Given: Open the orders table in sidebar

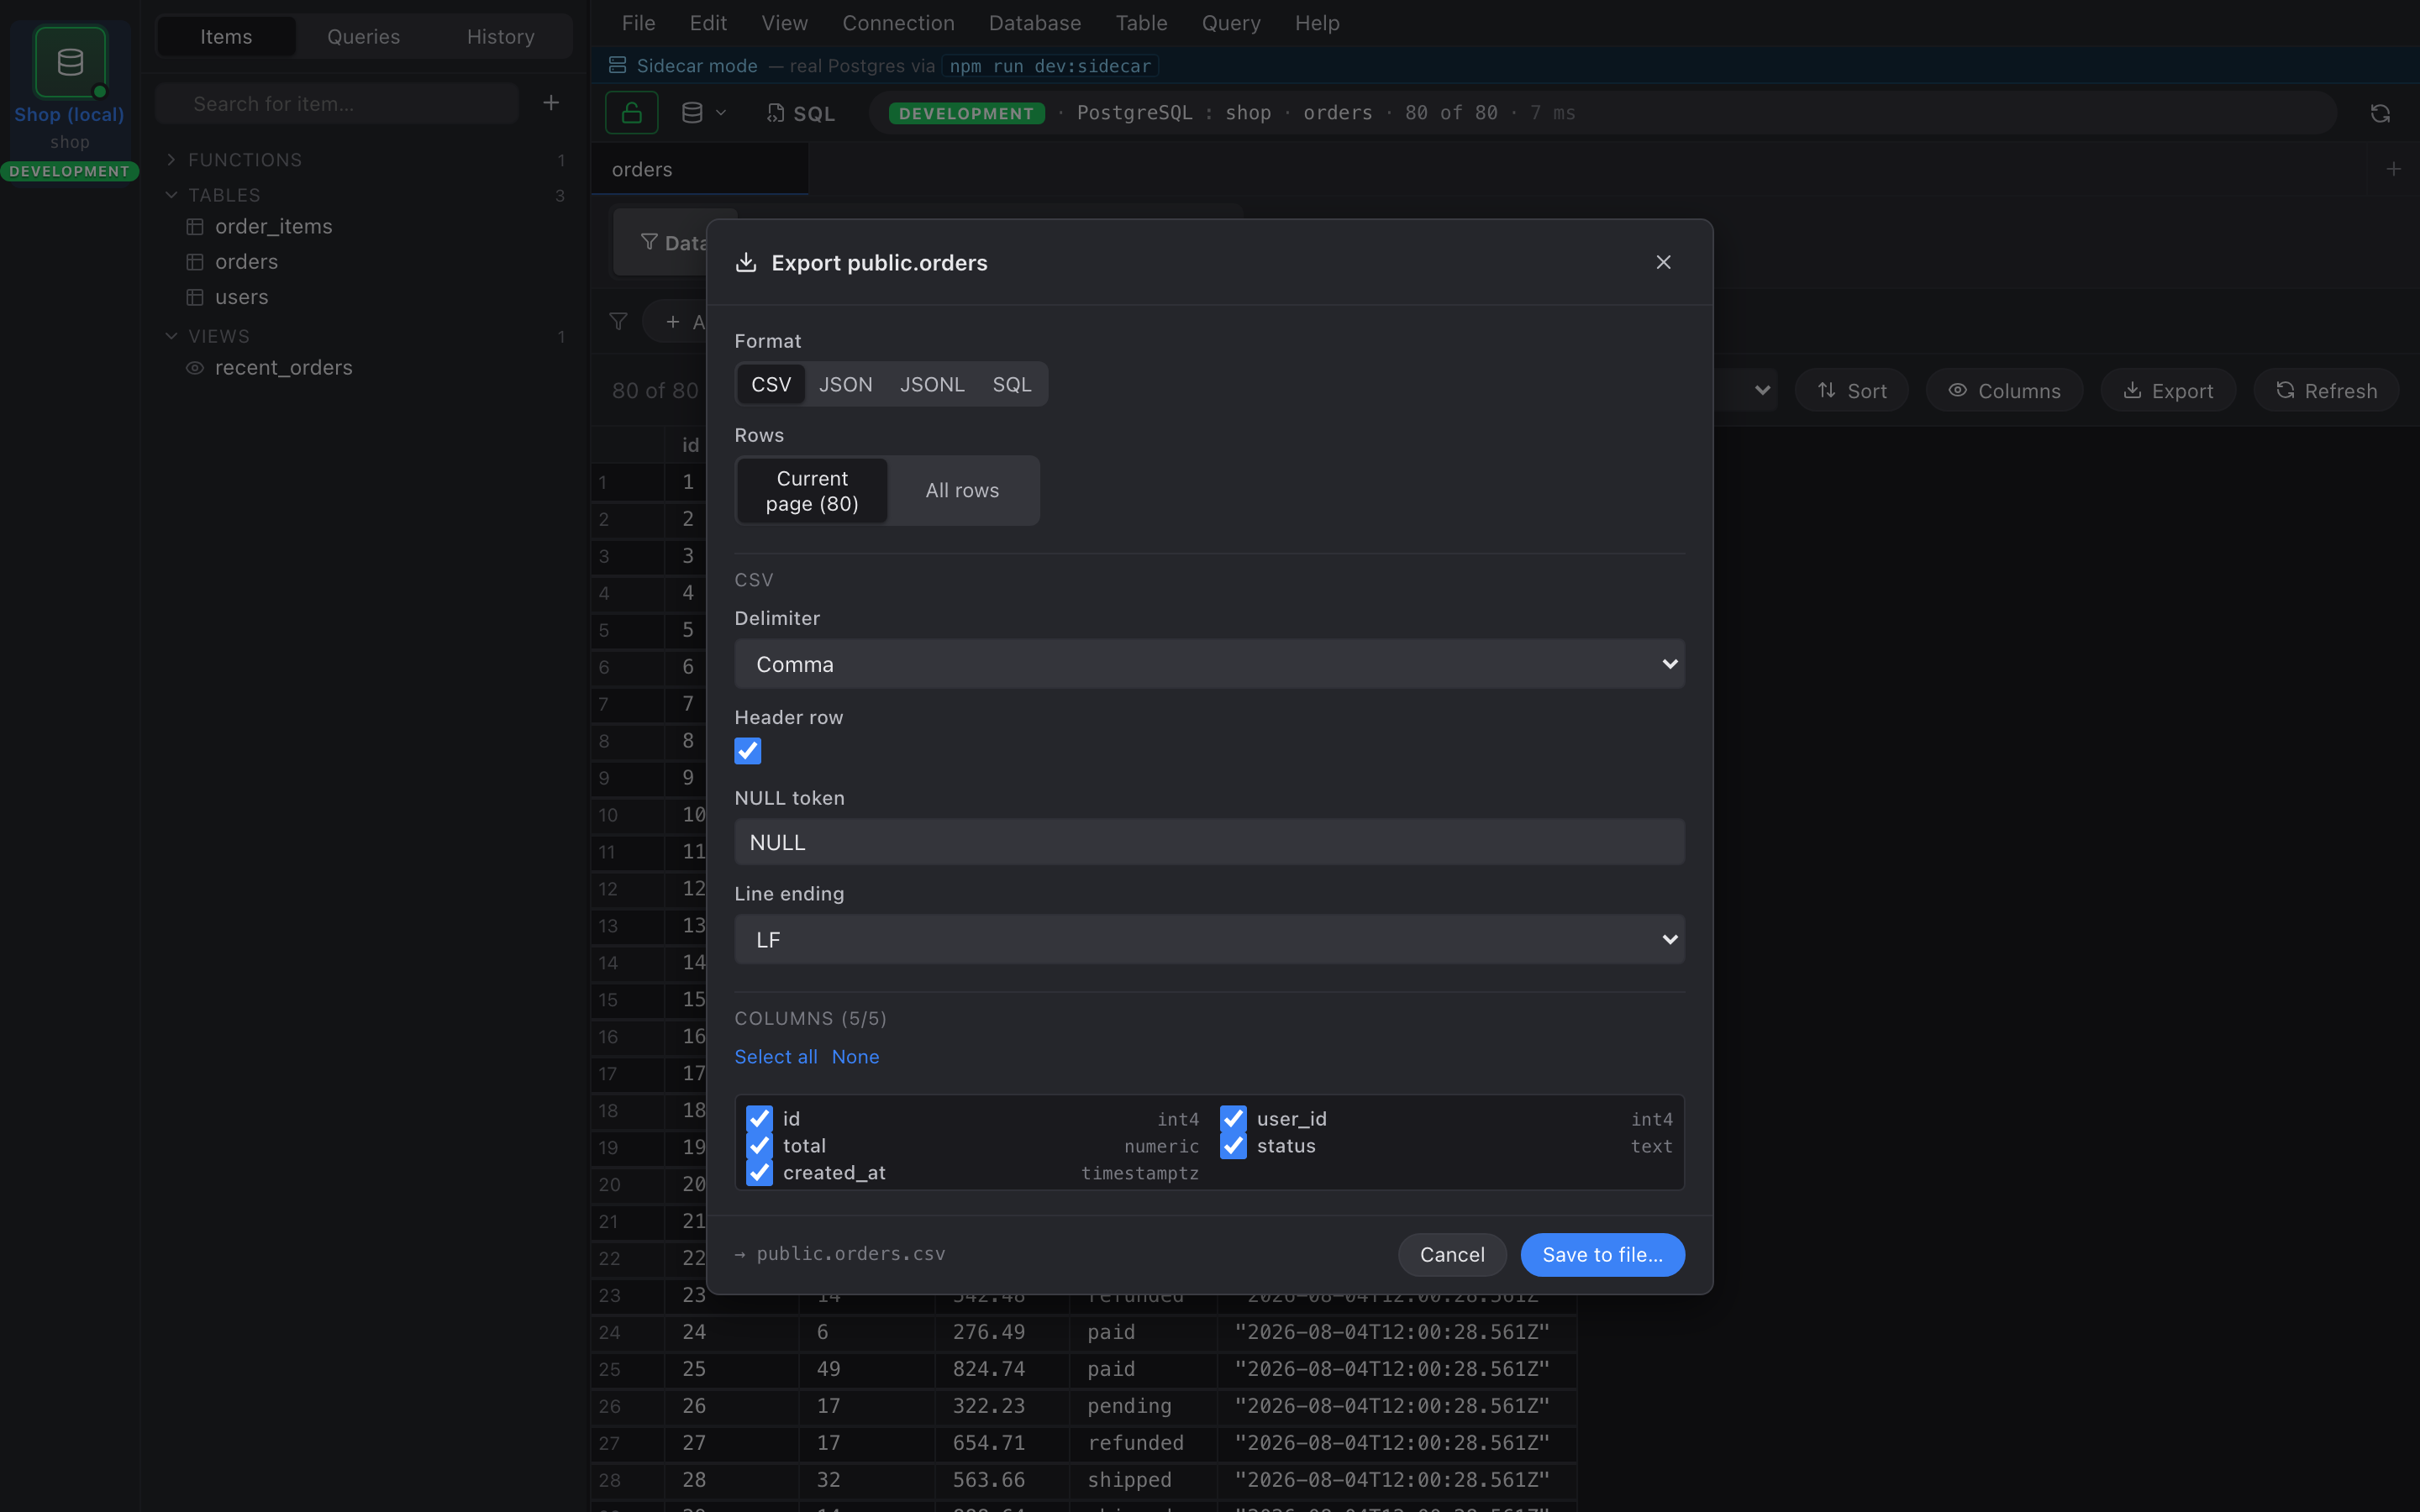Looking at the screenshot, I should pos(247,262).
